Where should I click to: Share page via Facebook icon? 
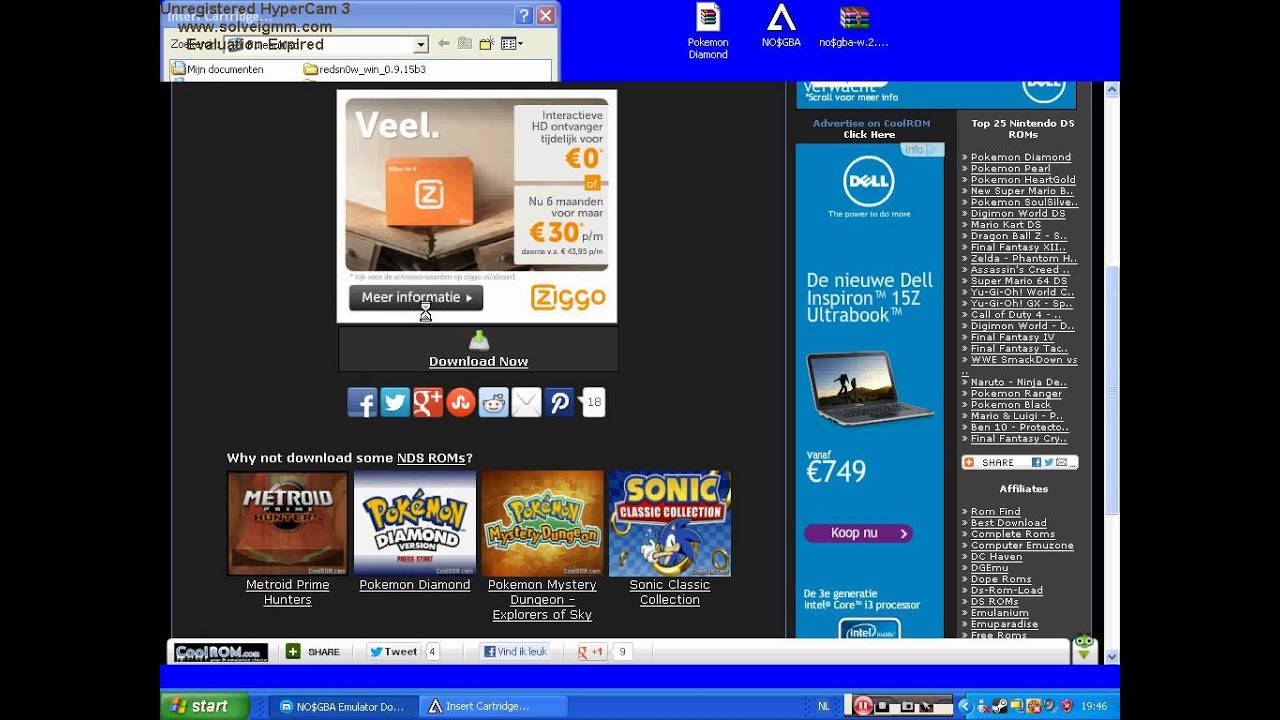(x=362, y=402)
